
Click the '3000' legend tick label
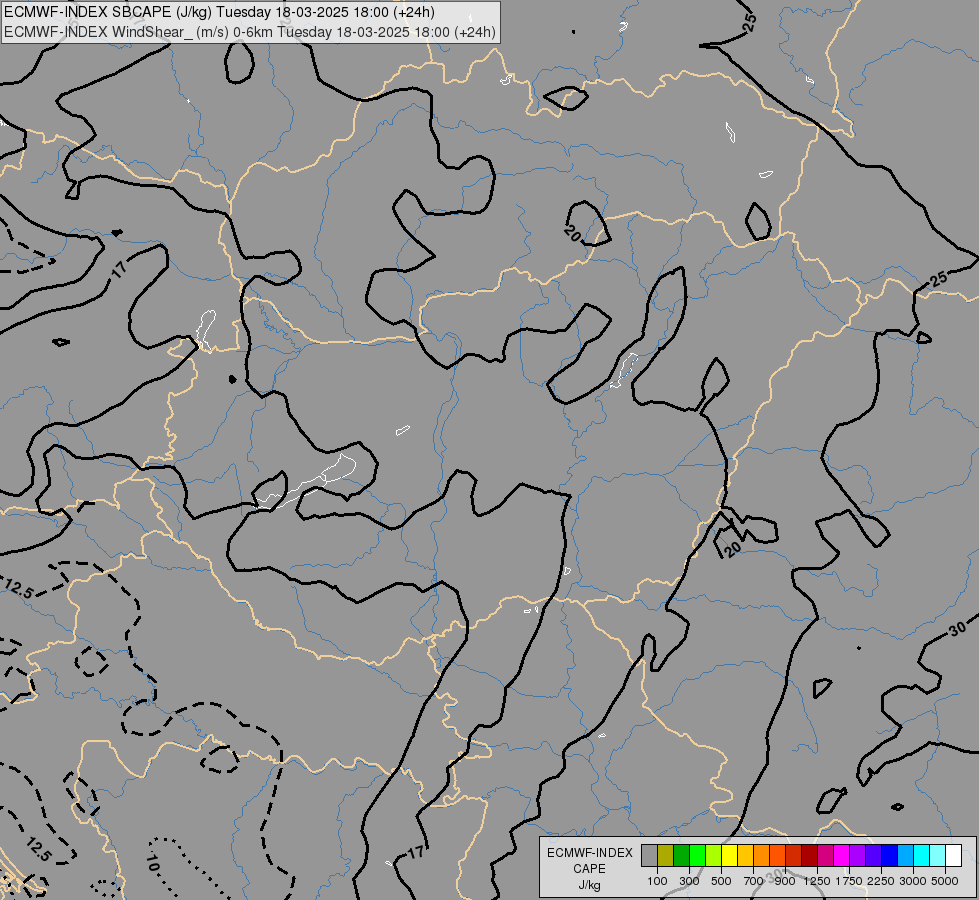pos(913,881)
